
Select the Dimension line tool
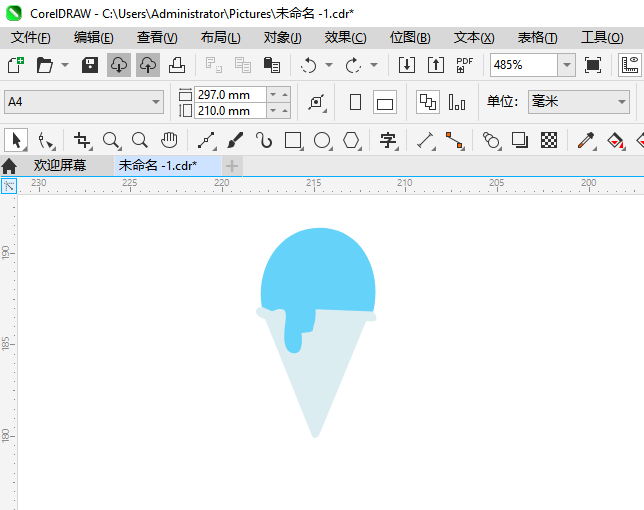[426, 140]
